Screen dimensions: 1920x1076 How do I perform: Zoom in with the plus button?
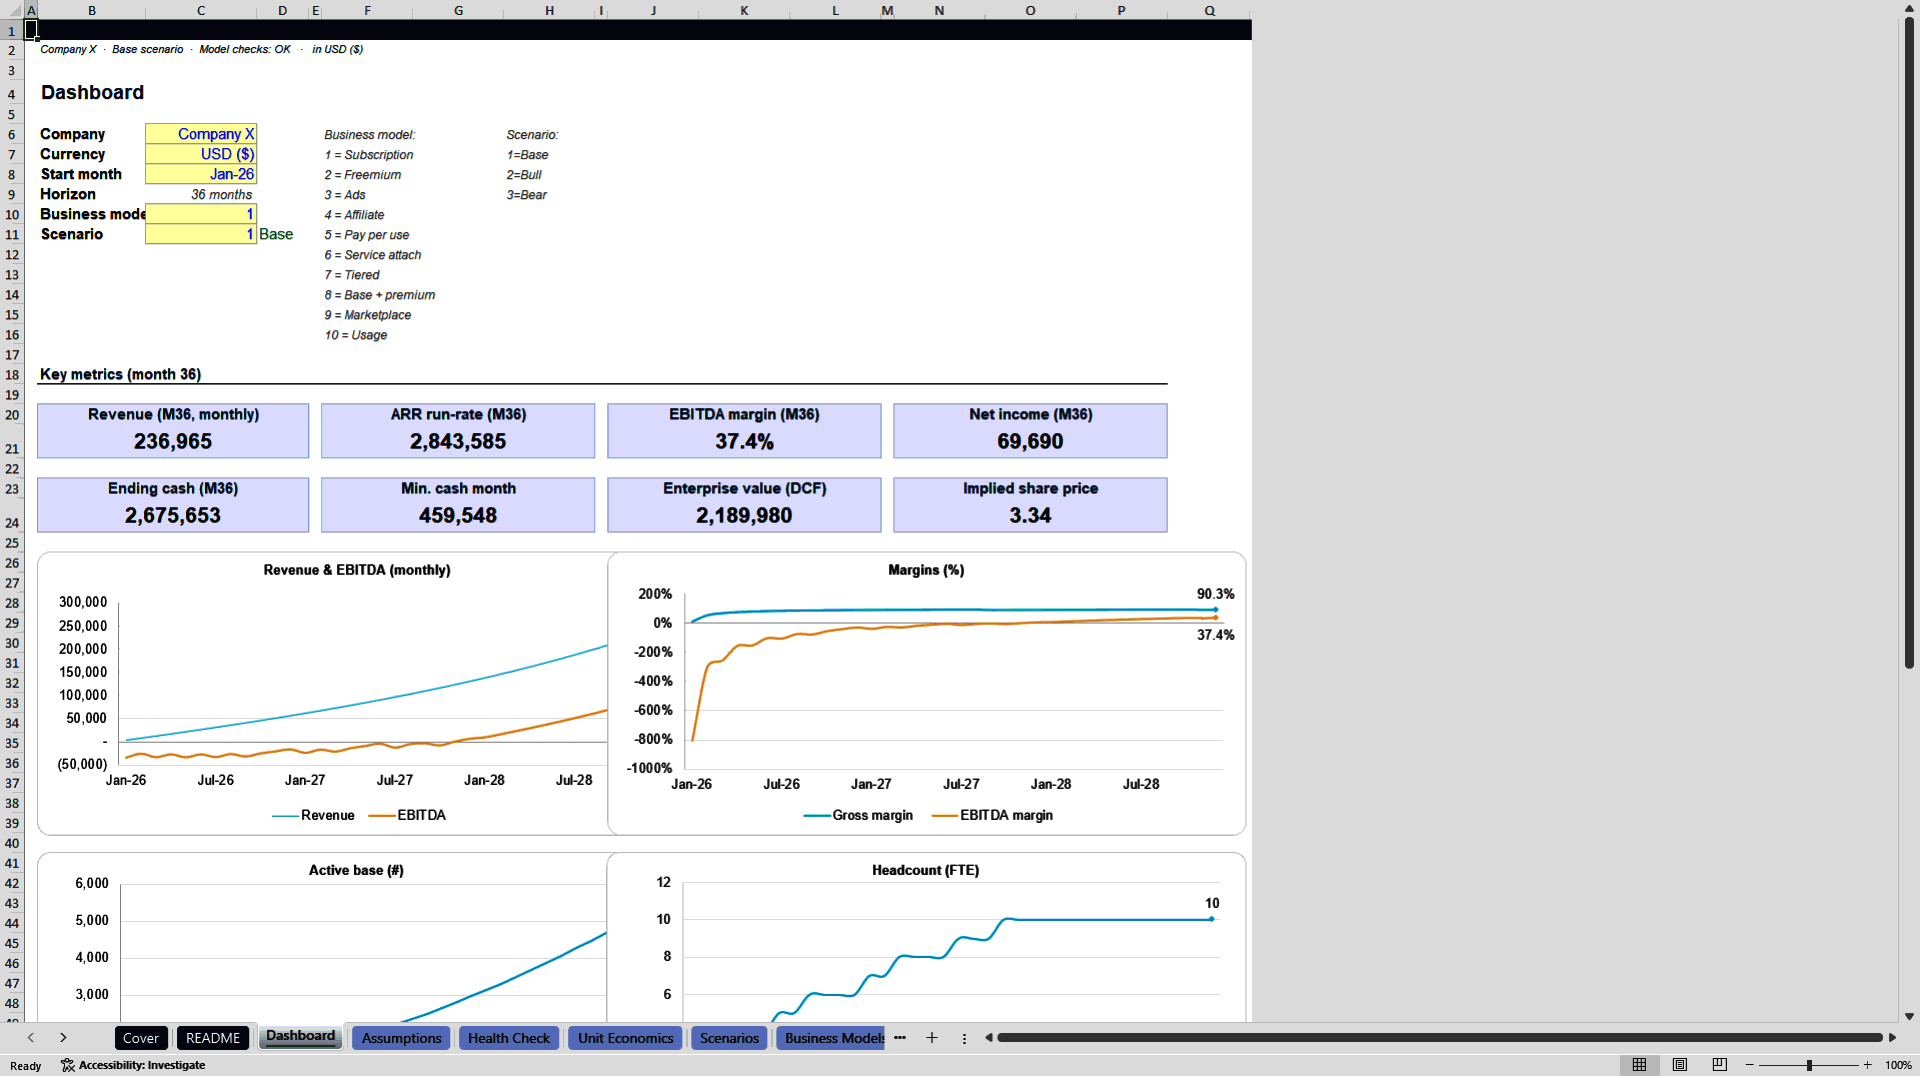pos(1867,1065)
